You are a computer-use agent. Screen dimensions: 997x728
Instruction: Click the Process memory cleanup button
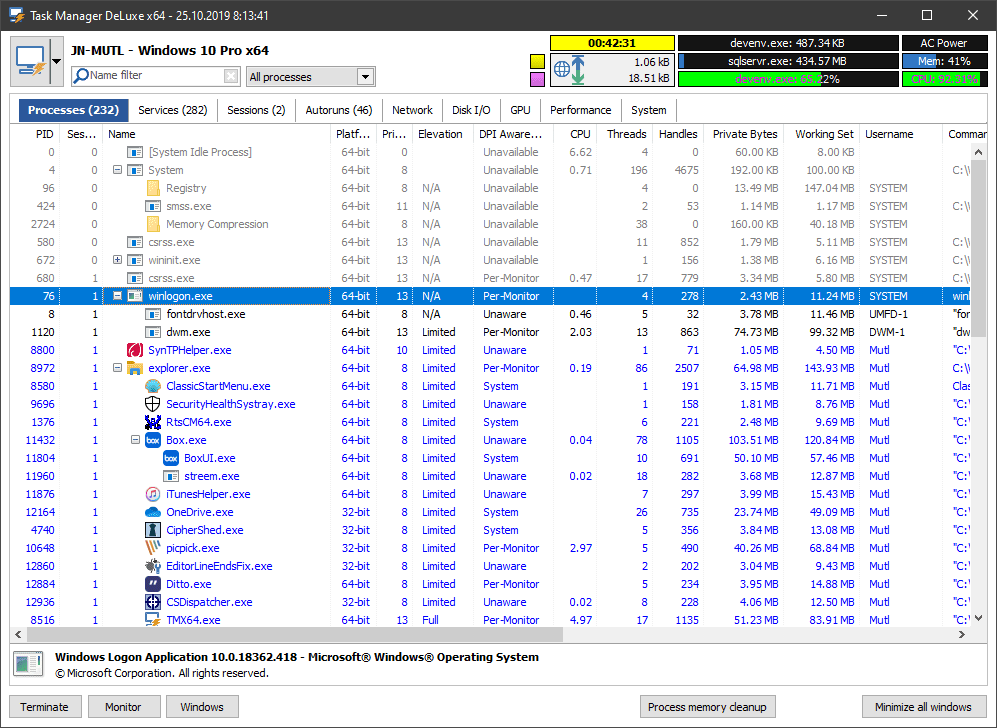tap(708, 707)
